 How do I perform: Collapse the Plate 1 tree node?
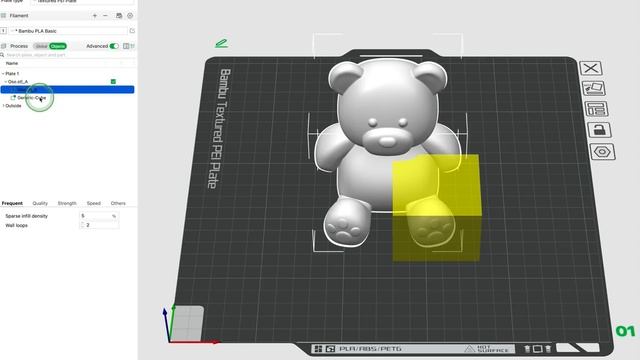point(3,73)
